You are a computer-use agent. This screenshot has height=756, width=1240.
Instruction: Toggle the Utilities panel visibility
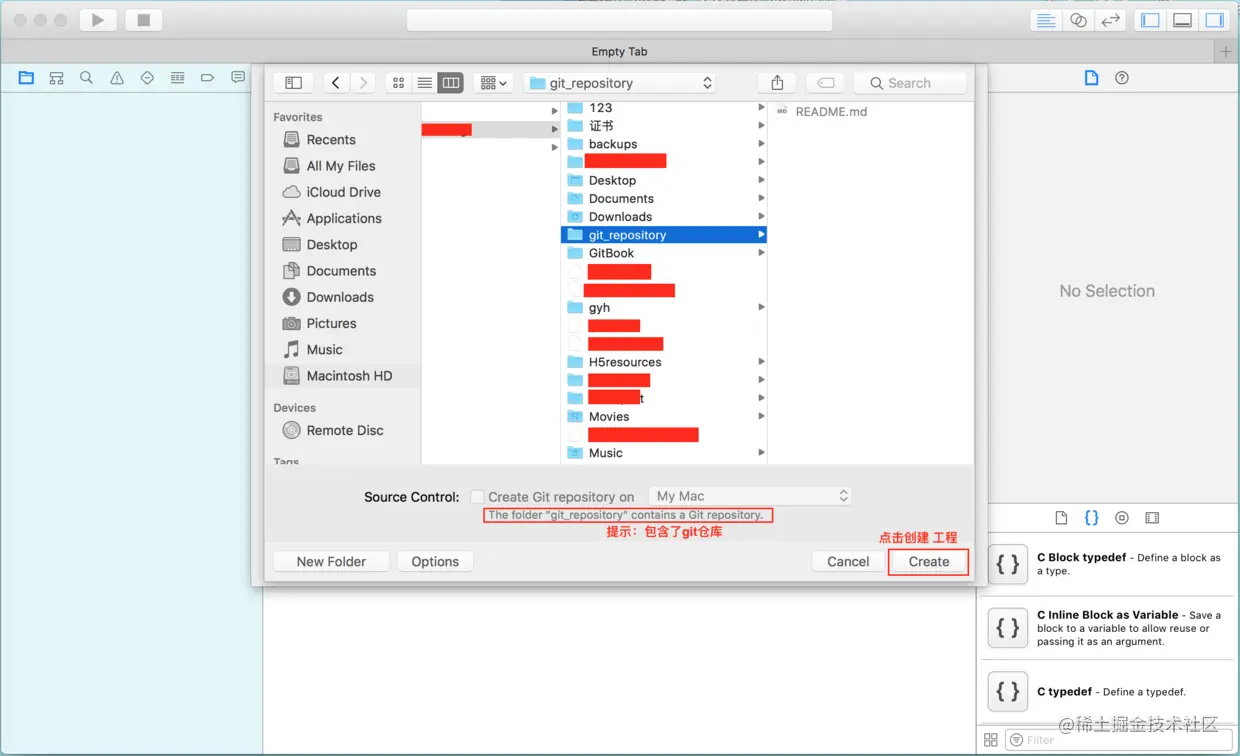click(x=1214, y=20)
